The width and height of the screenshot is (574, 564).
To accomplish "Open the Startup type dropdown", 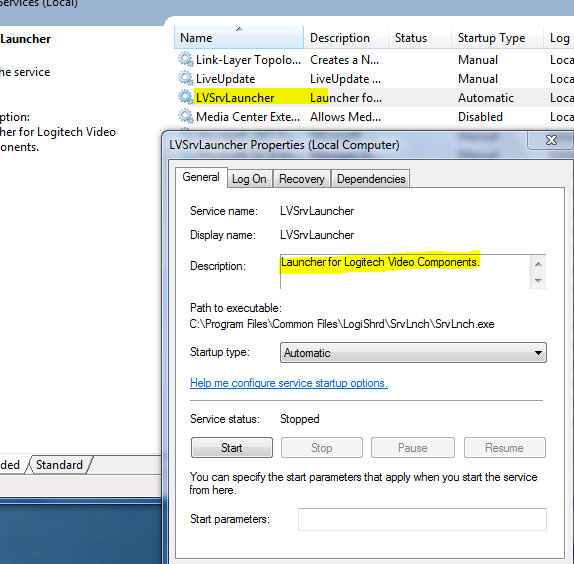I will click(413, 352).
